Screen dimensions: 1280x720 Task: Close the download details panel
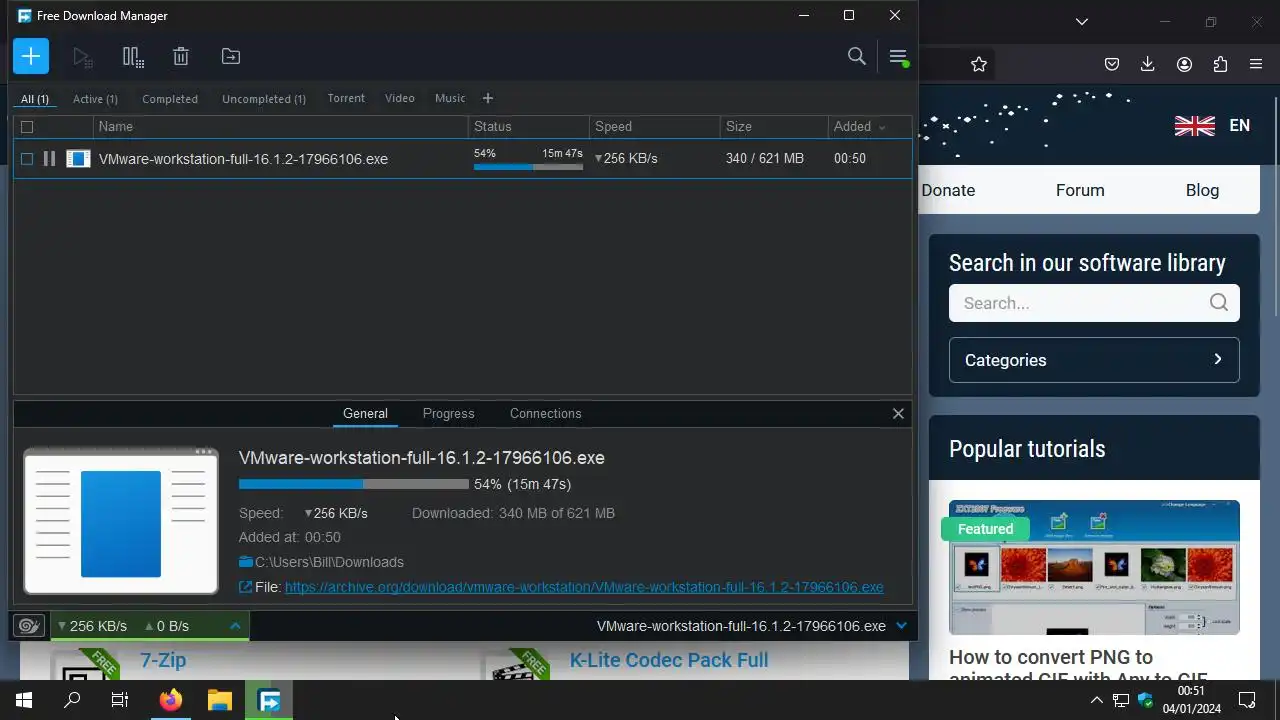coord(898,413)
